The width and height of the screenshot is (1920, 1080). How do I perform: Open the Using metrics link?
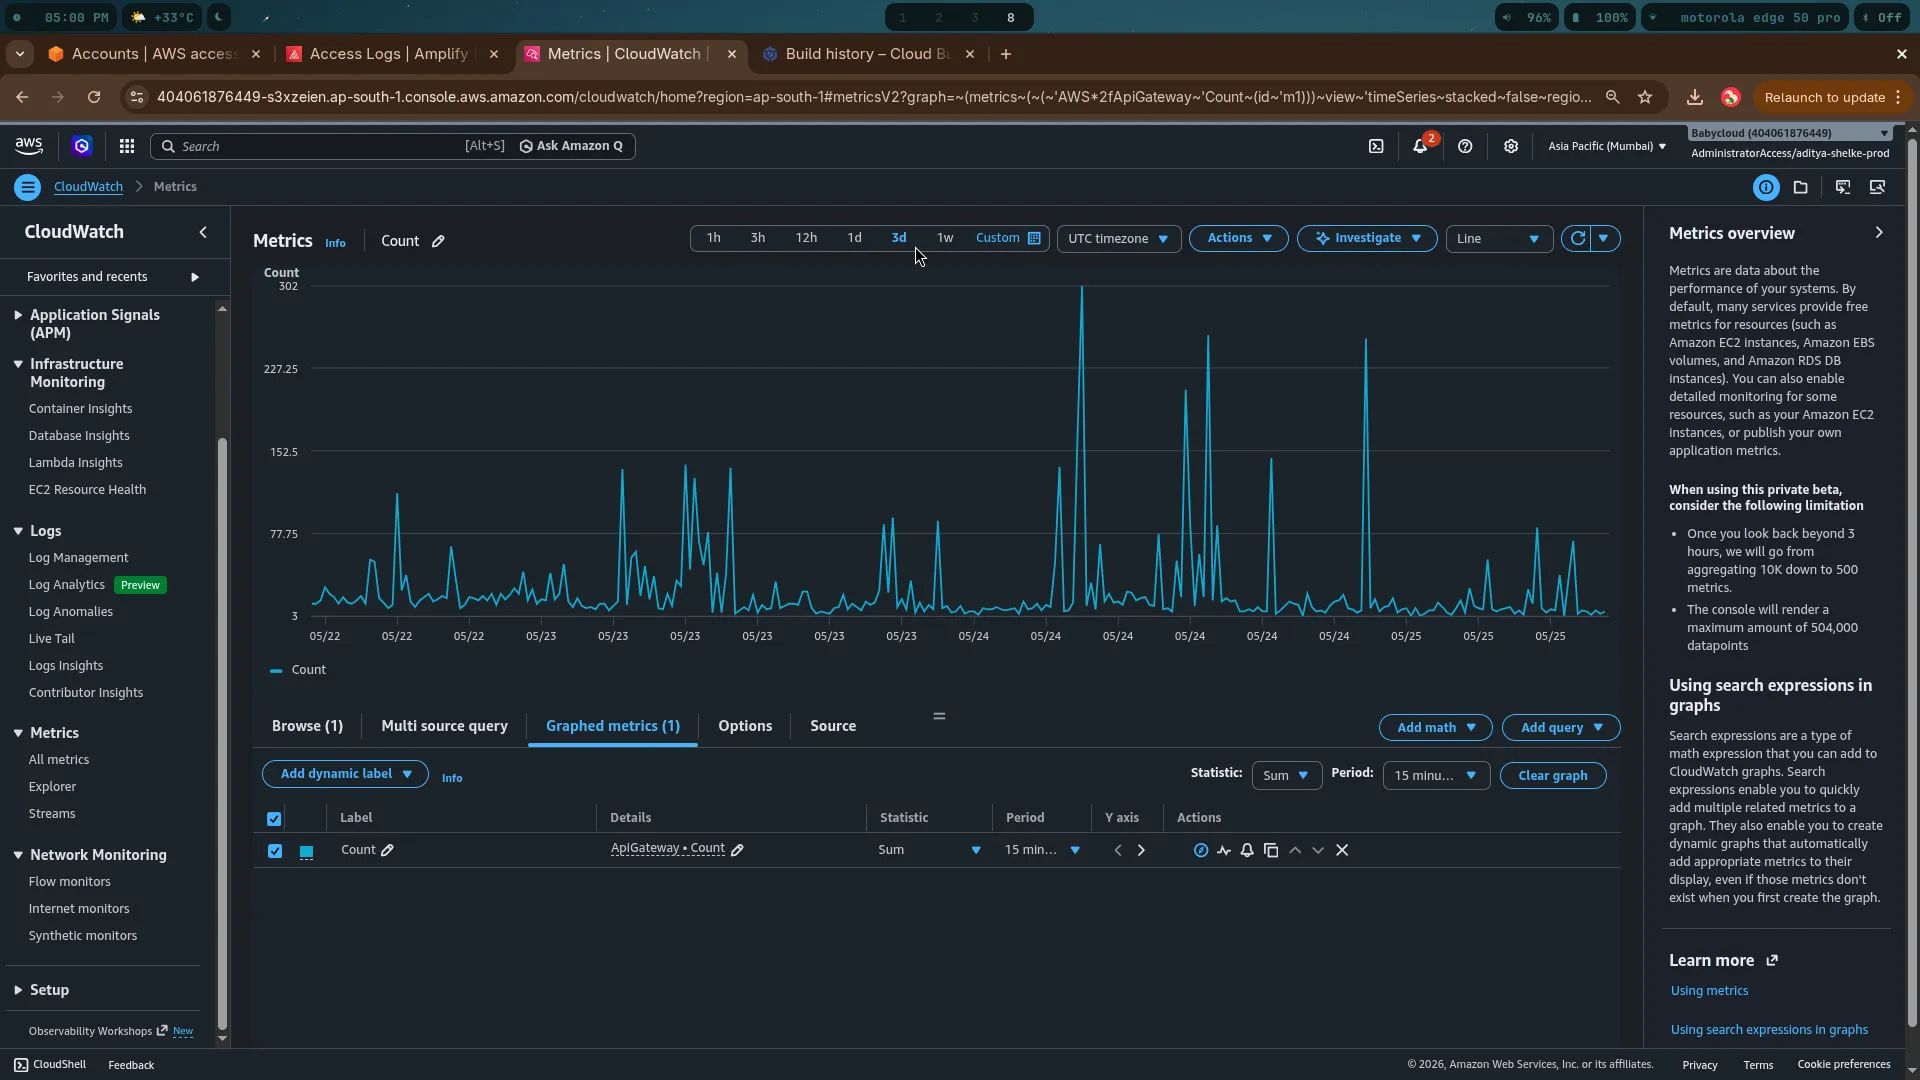tap(1709, 991)
